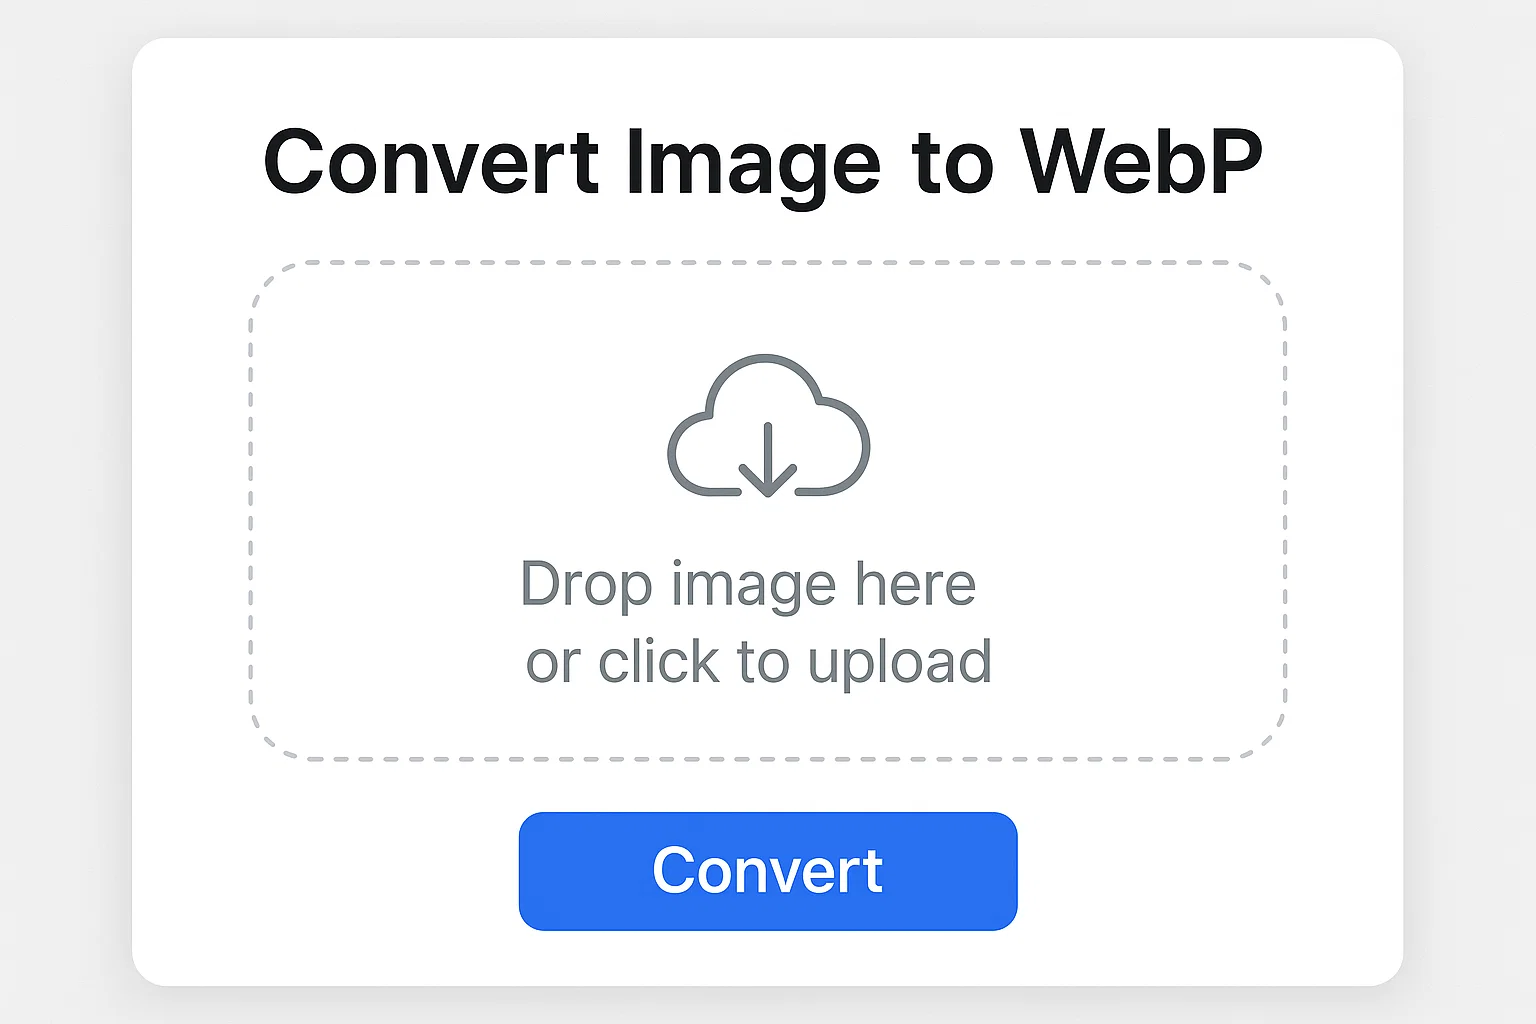Click the dashed border's top edge
Image resolution: width=1536 pixels, height=1024 pixels.
768,263
